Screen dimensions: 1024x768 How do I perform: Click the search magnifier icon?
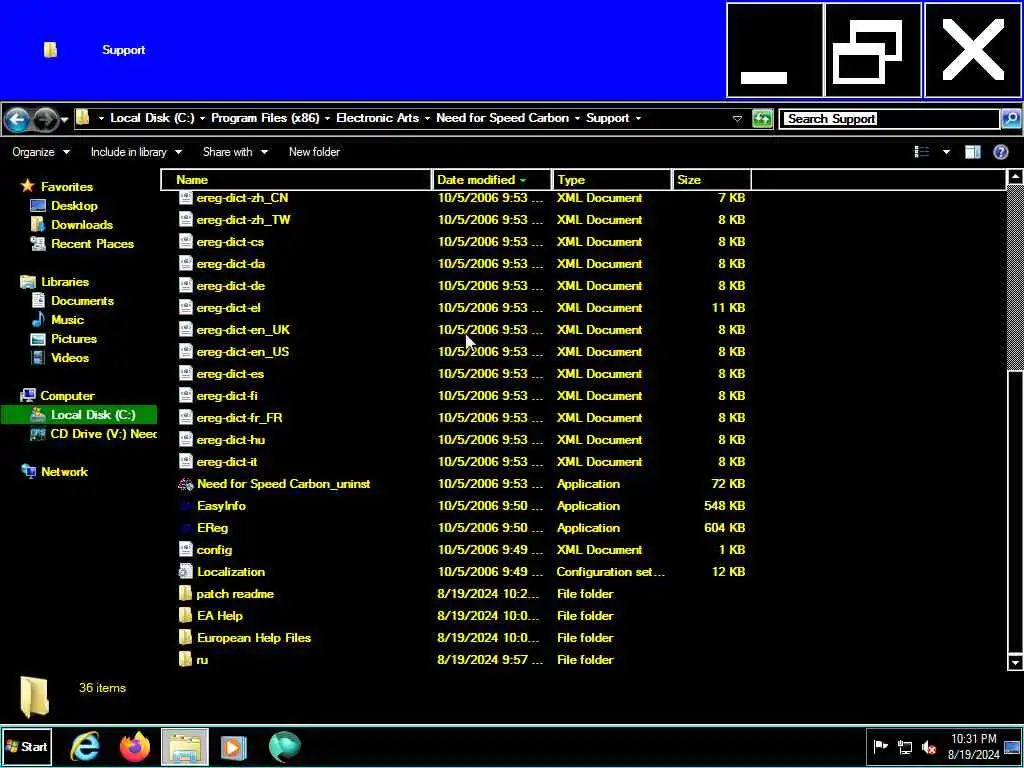1011,119
